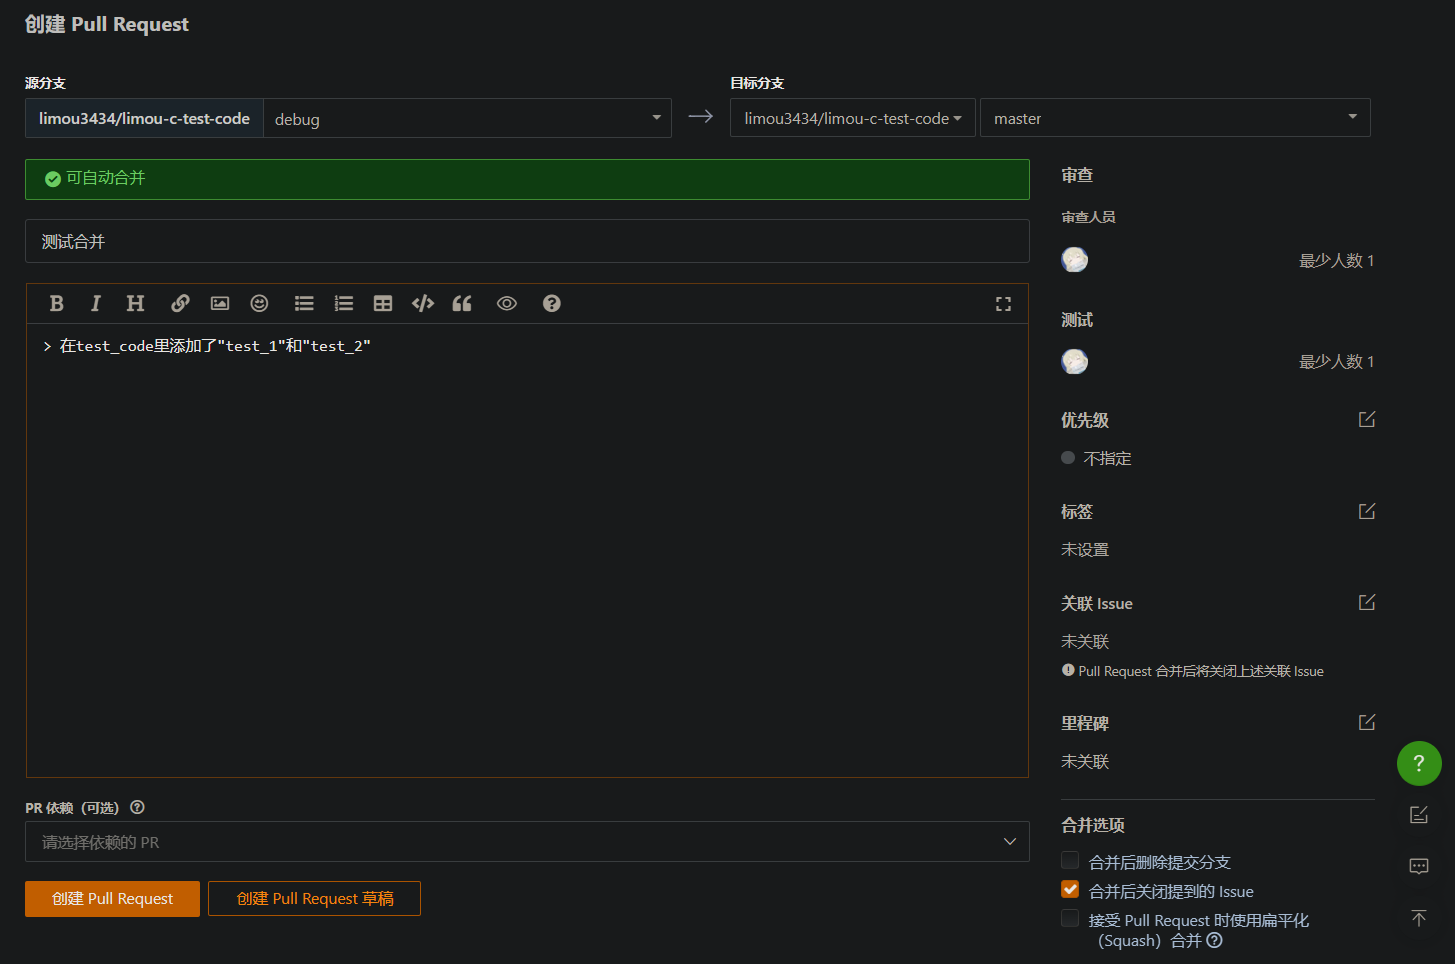This screenshot has height=964, width=1455.
Task: Click the 测试合并 title input field
Action: (527, 242)
